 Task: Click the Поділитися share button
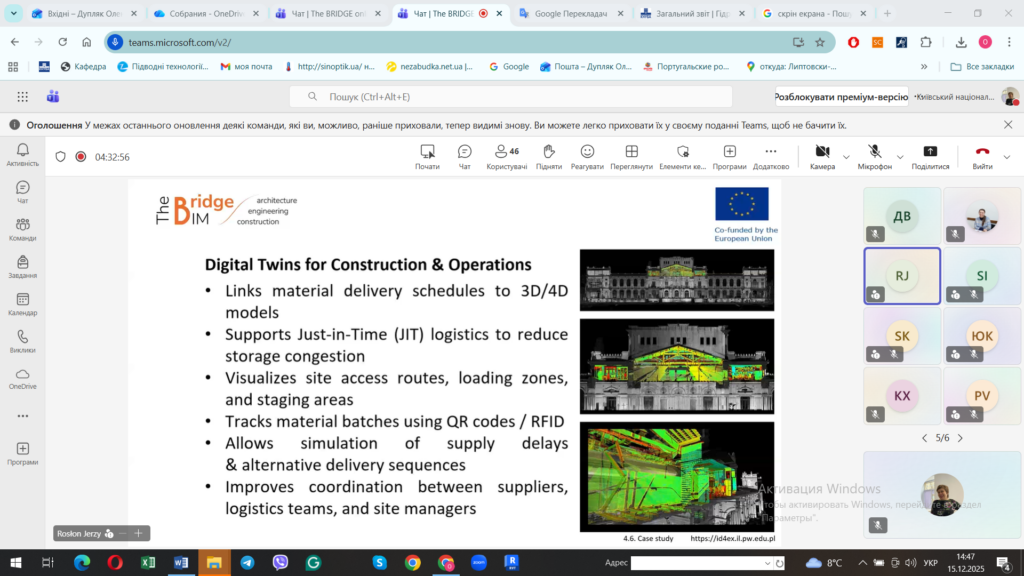pos(930,152)
